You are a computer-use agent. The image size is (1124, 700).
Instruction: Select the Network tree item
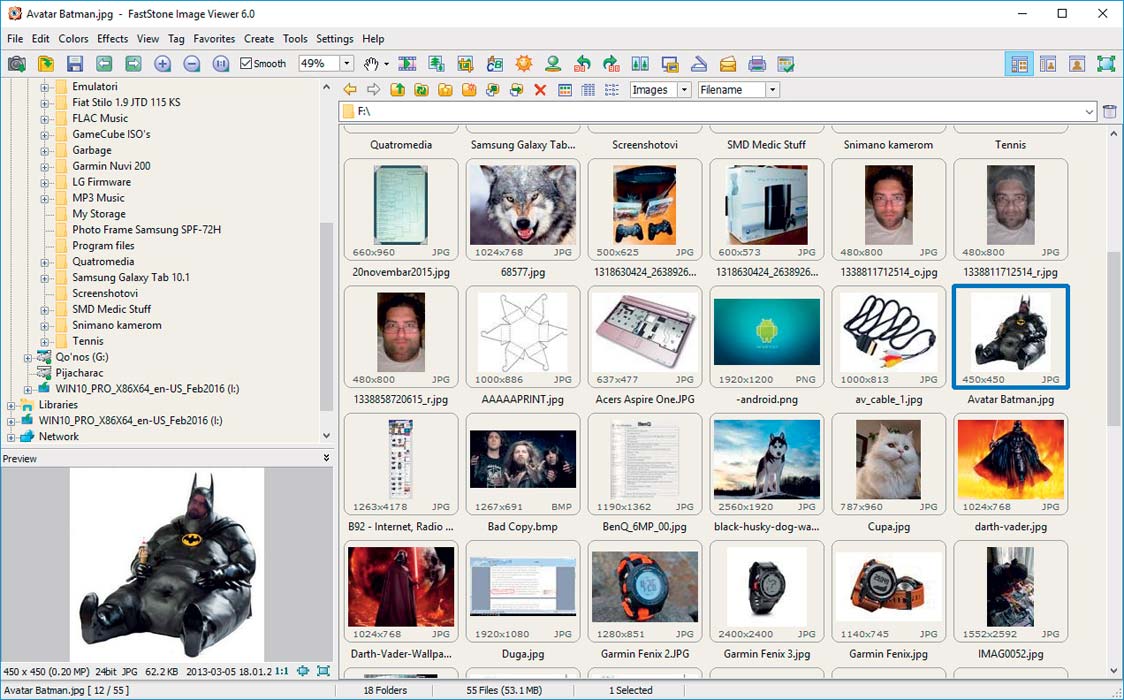(x=59, y=436)
